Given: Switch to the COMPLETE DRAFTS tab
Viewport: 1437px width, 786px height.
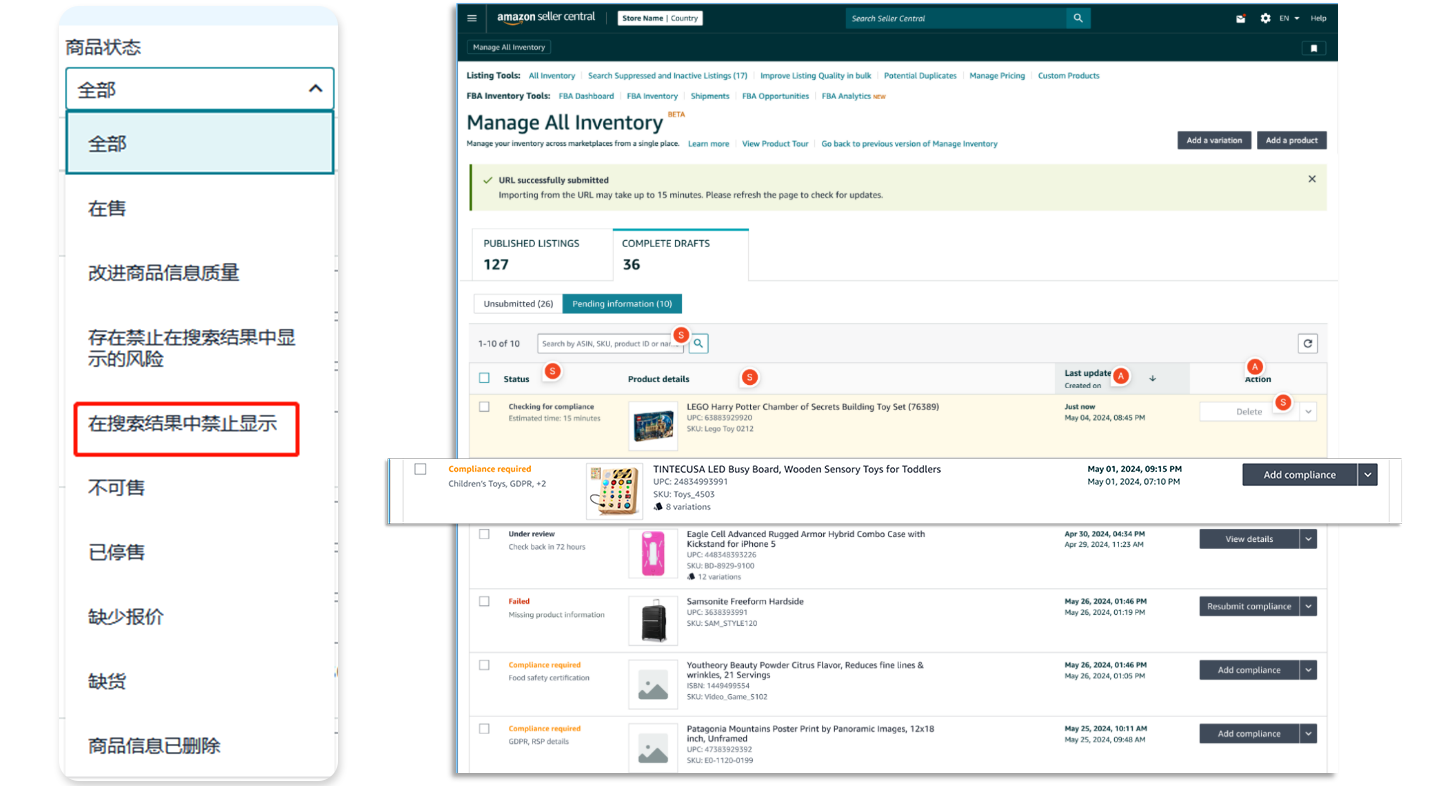Looking at the screenshot, I should point(680,255).
